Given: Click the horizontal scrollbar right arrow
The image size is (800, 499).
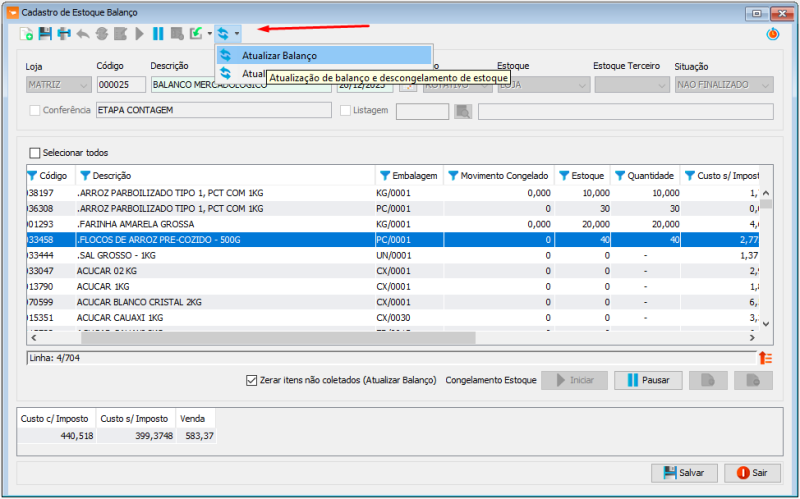Looking at the screenshot, I should tap(752, 338).
